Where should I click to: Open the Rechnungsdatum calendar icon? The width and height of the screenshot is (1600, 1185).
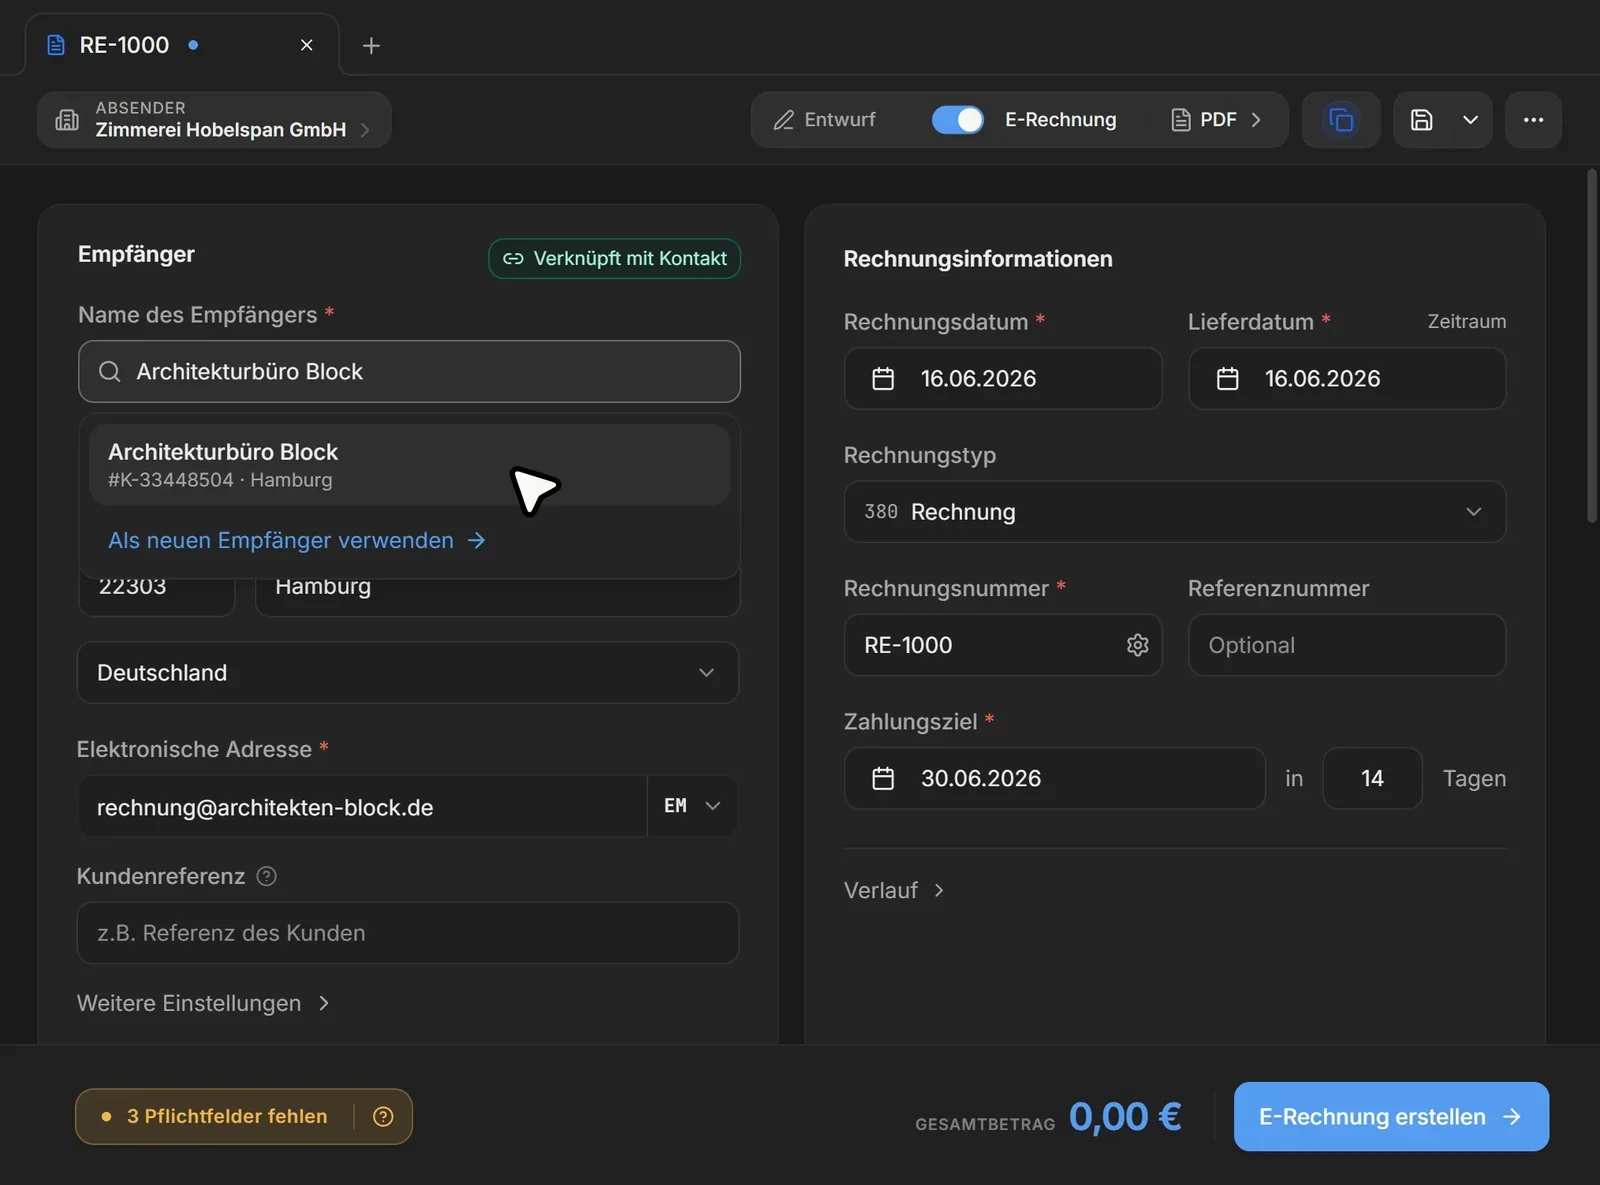[x=883, y=379]
